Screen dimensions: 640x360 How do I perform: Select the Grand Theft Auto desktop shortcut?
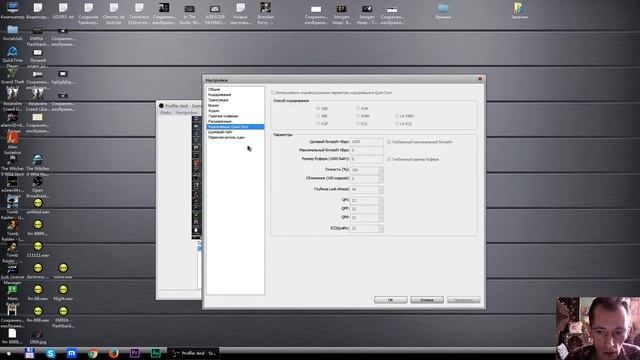[x=12, y=76]
